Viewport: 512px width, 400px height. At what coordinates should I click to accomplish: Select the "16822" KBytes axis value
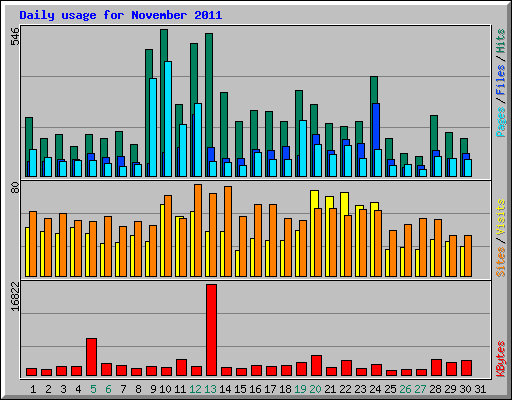pos(15,296)
